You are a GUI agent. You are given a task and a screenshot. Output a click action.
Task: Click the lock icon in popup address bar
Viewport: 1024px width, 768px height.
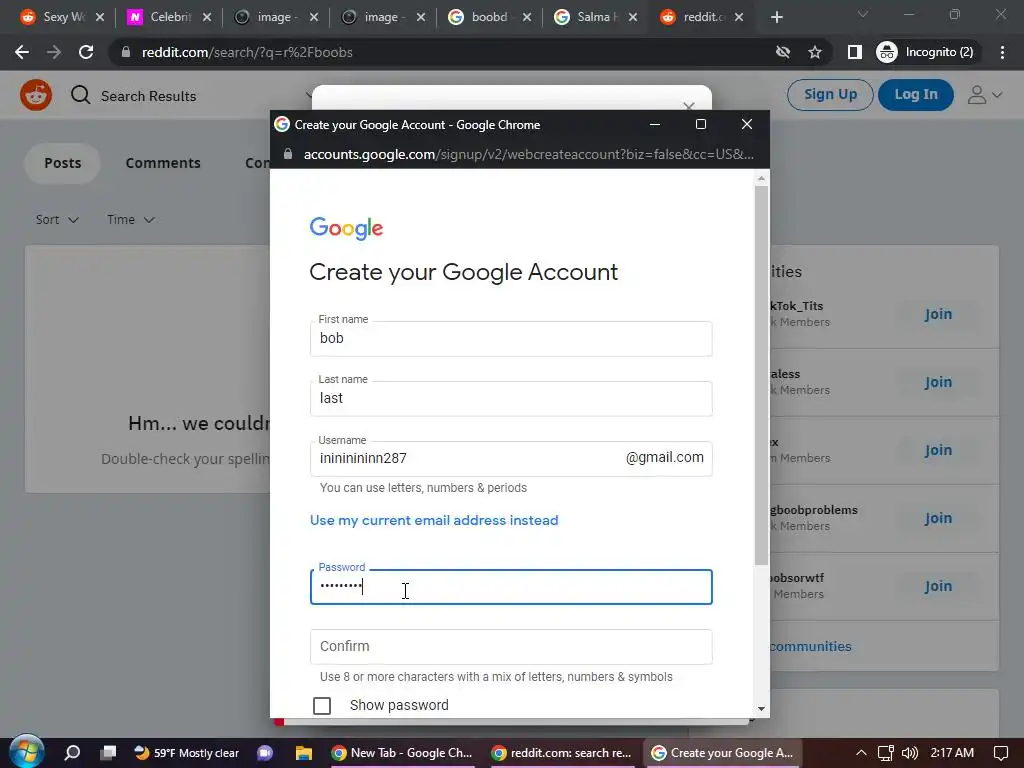pos(288,154)
